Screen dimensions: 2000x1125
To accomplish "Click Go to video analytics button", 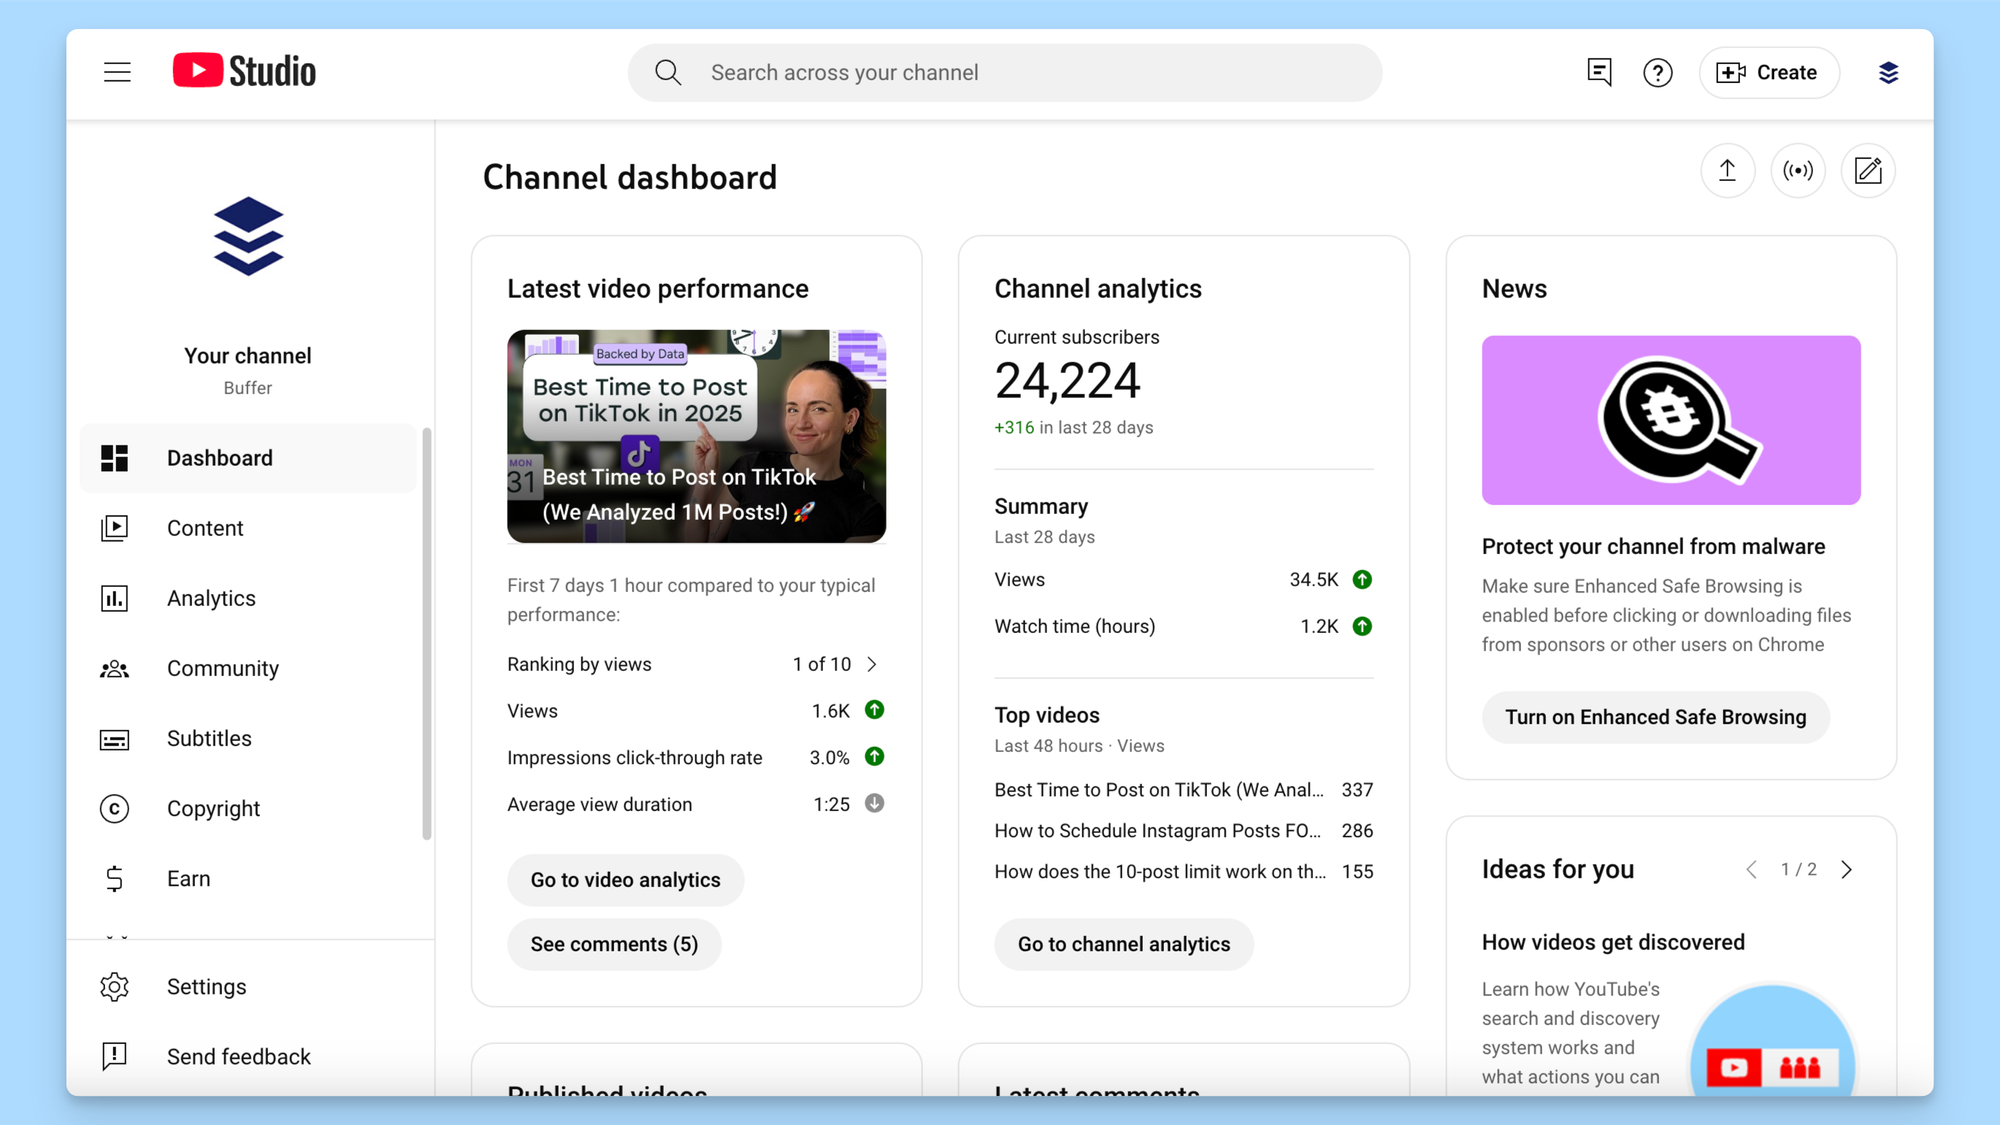I will tap(625, 880).
